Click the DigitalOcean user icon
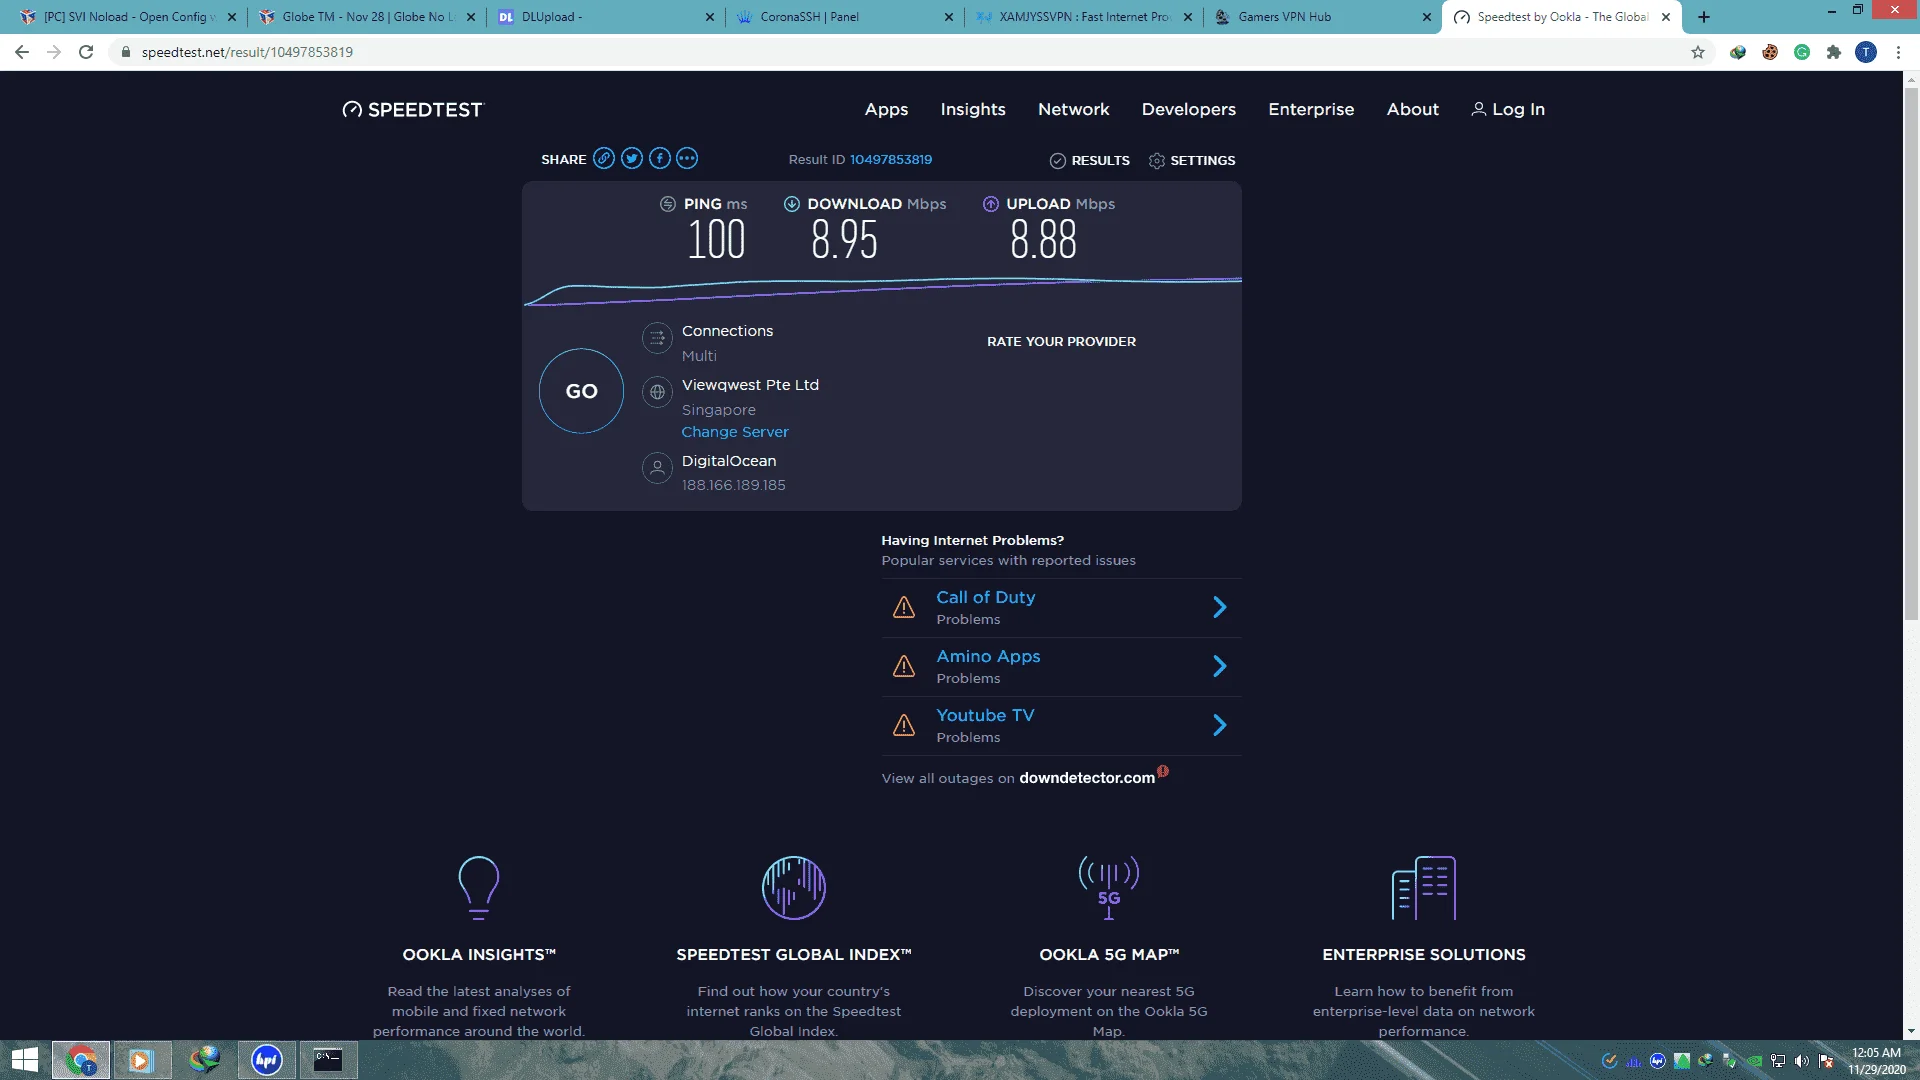 click(657, 468)
